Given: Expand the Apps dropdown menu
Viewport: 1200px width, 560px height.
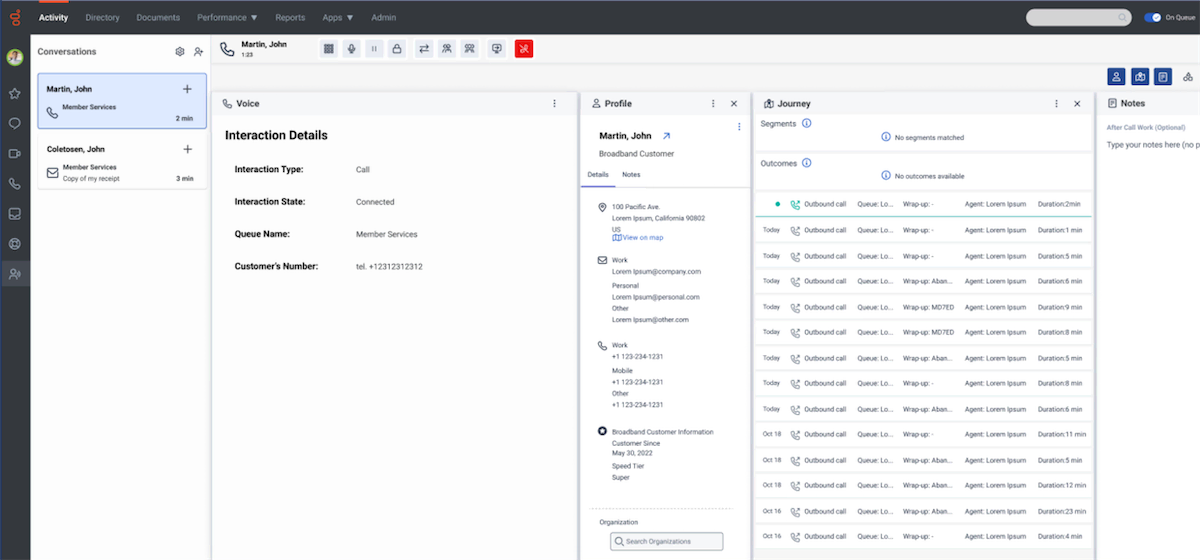Looking at the screenshot, I should (x=337, y=17).
